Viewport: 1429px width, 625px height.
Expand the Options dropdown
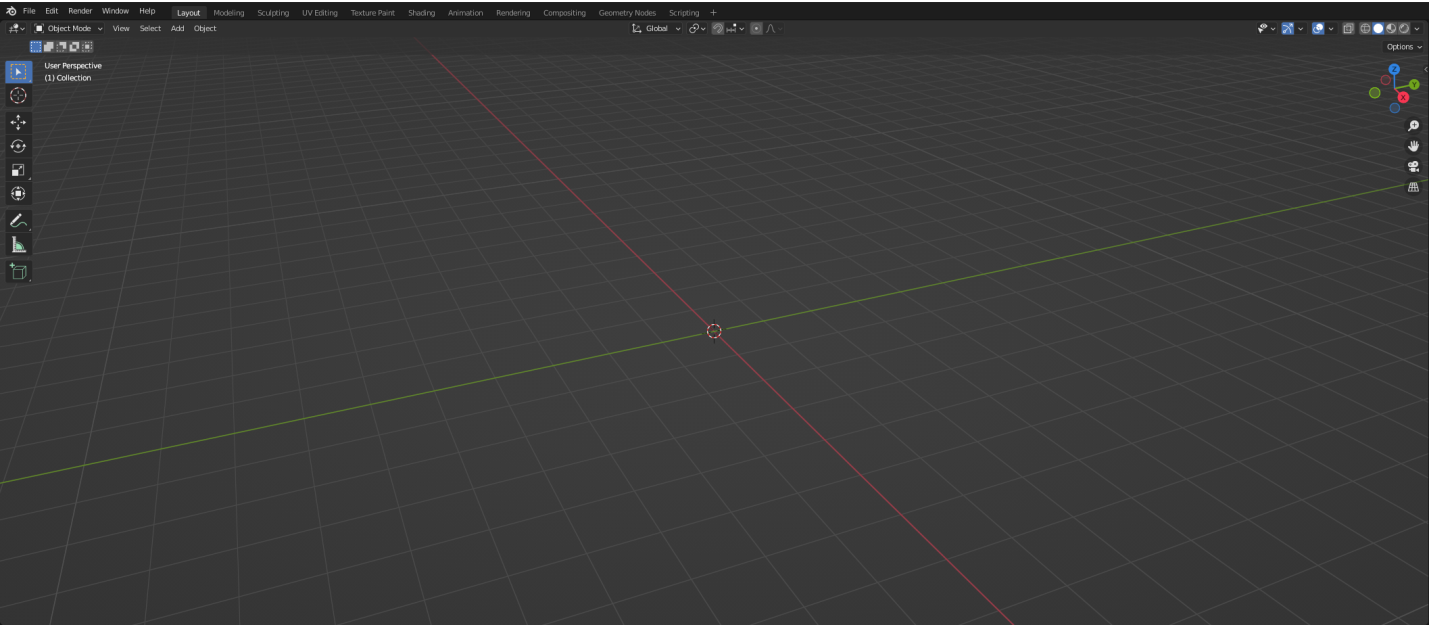click(x=1404, y=47)
